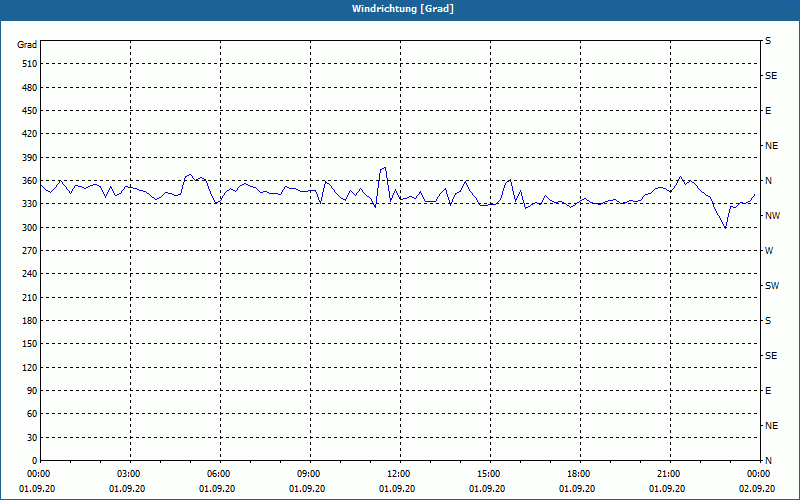The width and height of the screenshot is (800, 500).
Task: Select E compass label at 90 level
Action: (x=768, y=391)
